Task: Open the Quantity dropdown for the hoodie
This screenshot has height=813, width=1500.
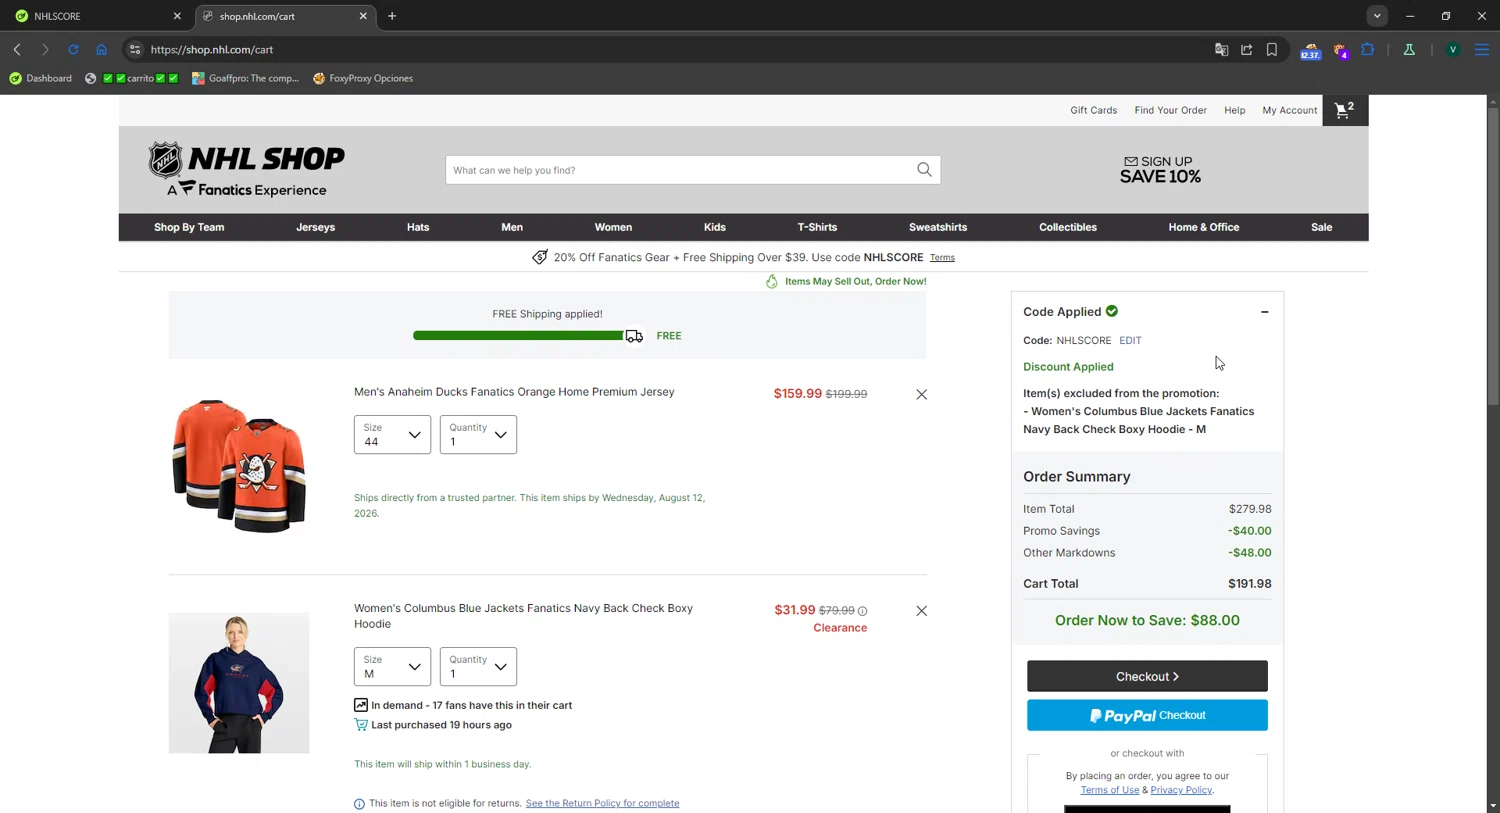Action: click(x=478, y=667)
